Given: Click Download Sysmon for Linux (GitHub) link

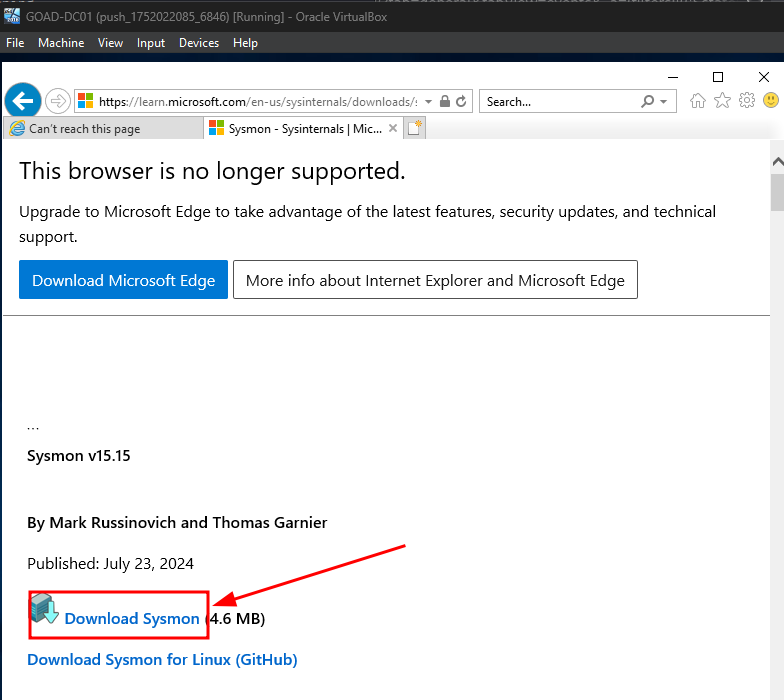Looking at the screenshot, I should tap(162, 660).
